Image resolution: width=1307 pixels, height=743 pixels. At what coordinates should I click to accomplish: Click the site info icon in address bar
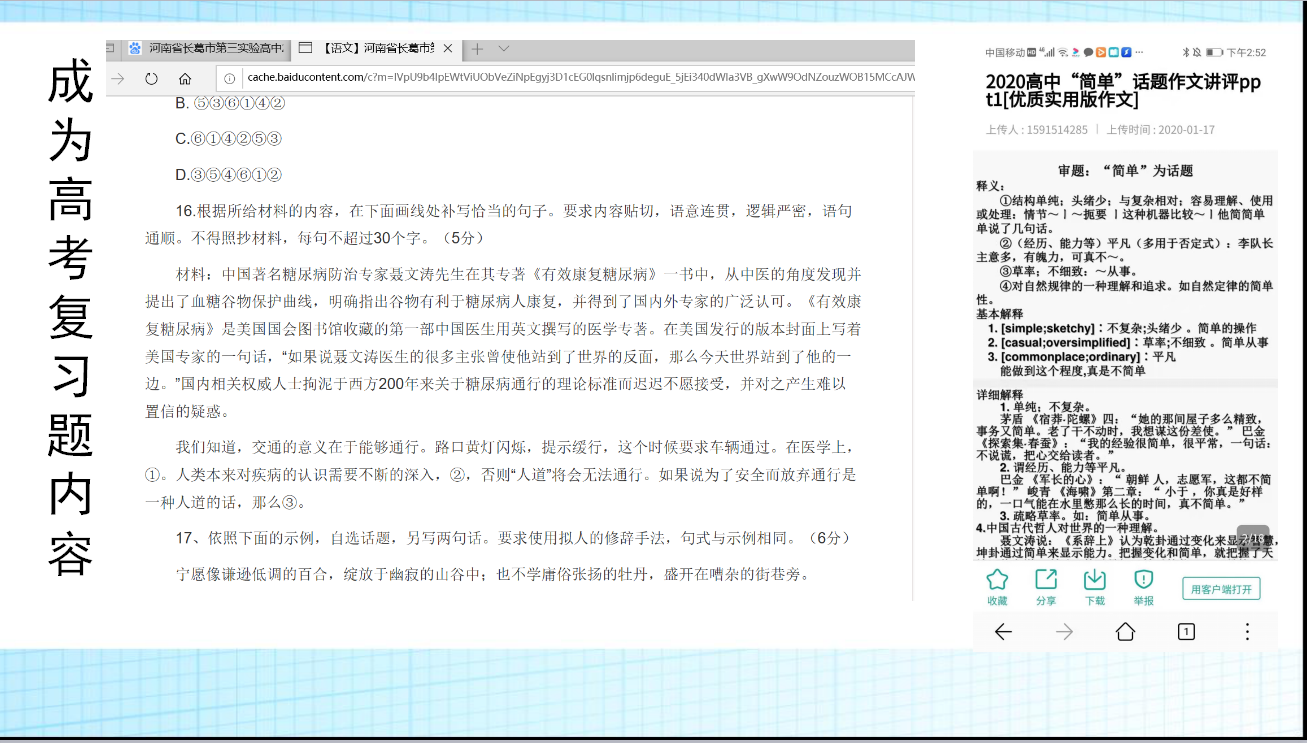coord(230,78)
